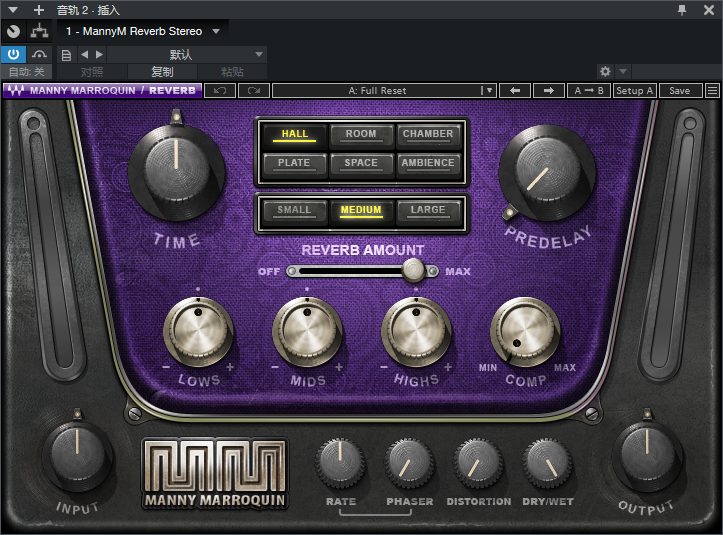Click the 自动: 关 automation button
Image resolution: width=723 pixels, height=535 pixels.
pyautogui.click(x=26, y=72)
